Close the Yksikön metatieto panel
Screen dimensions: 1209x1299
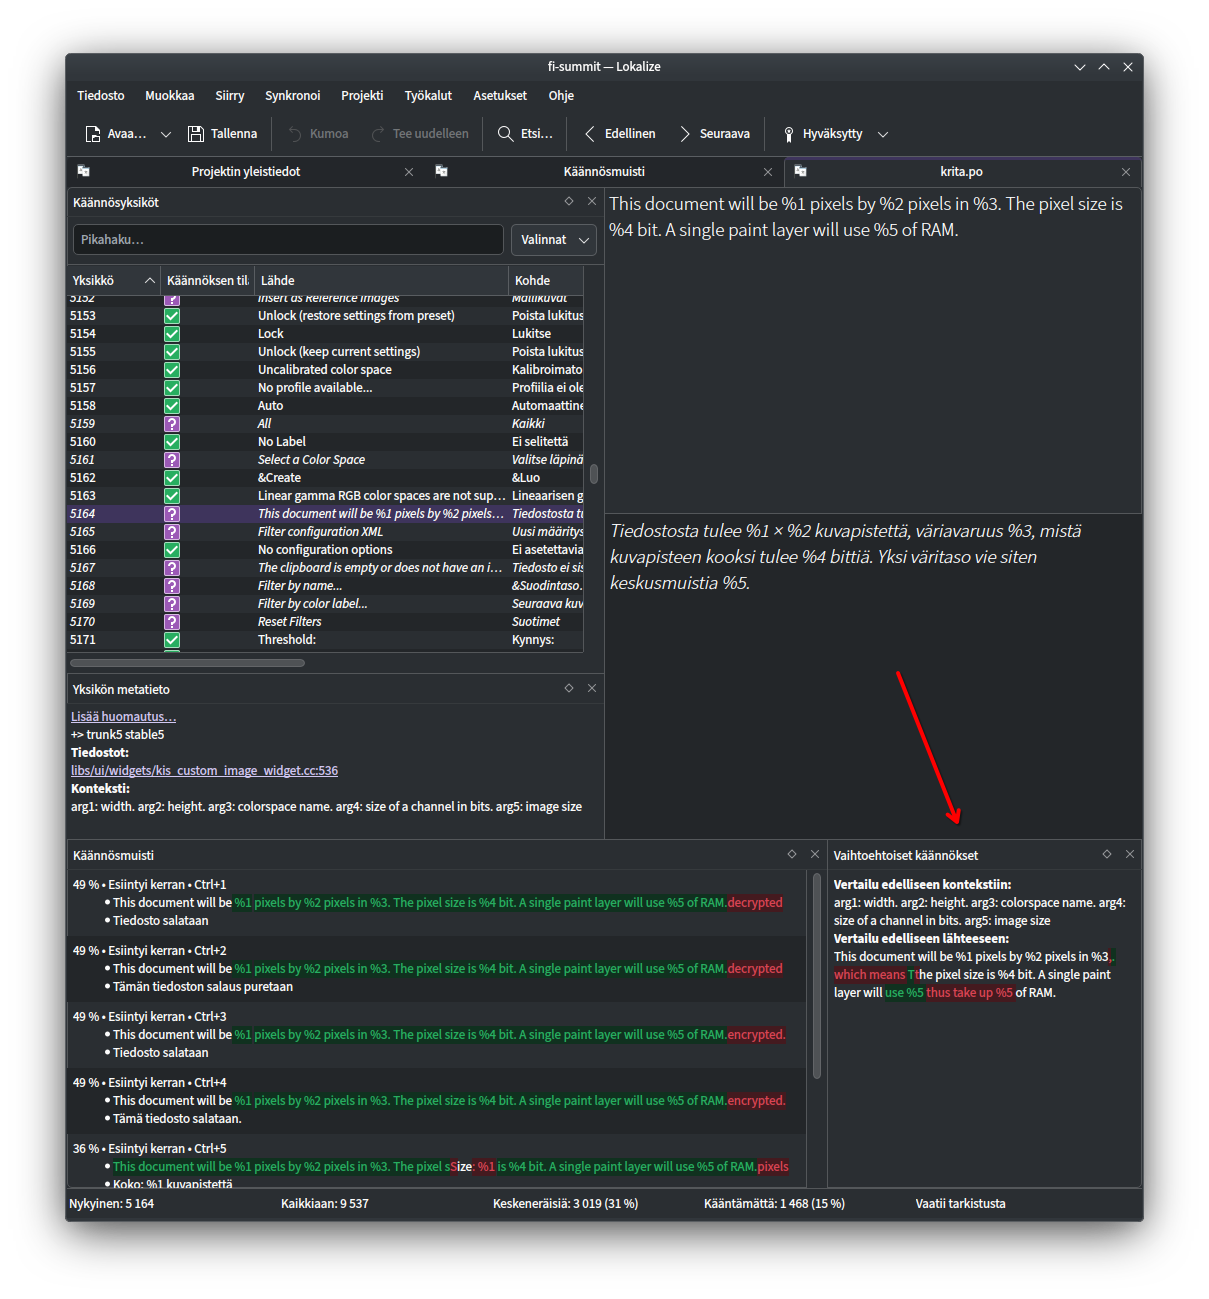coord(592,689)
